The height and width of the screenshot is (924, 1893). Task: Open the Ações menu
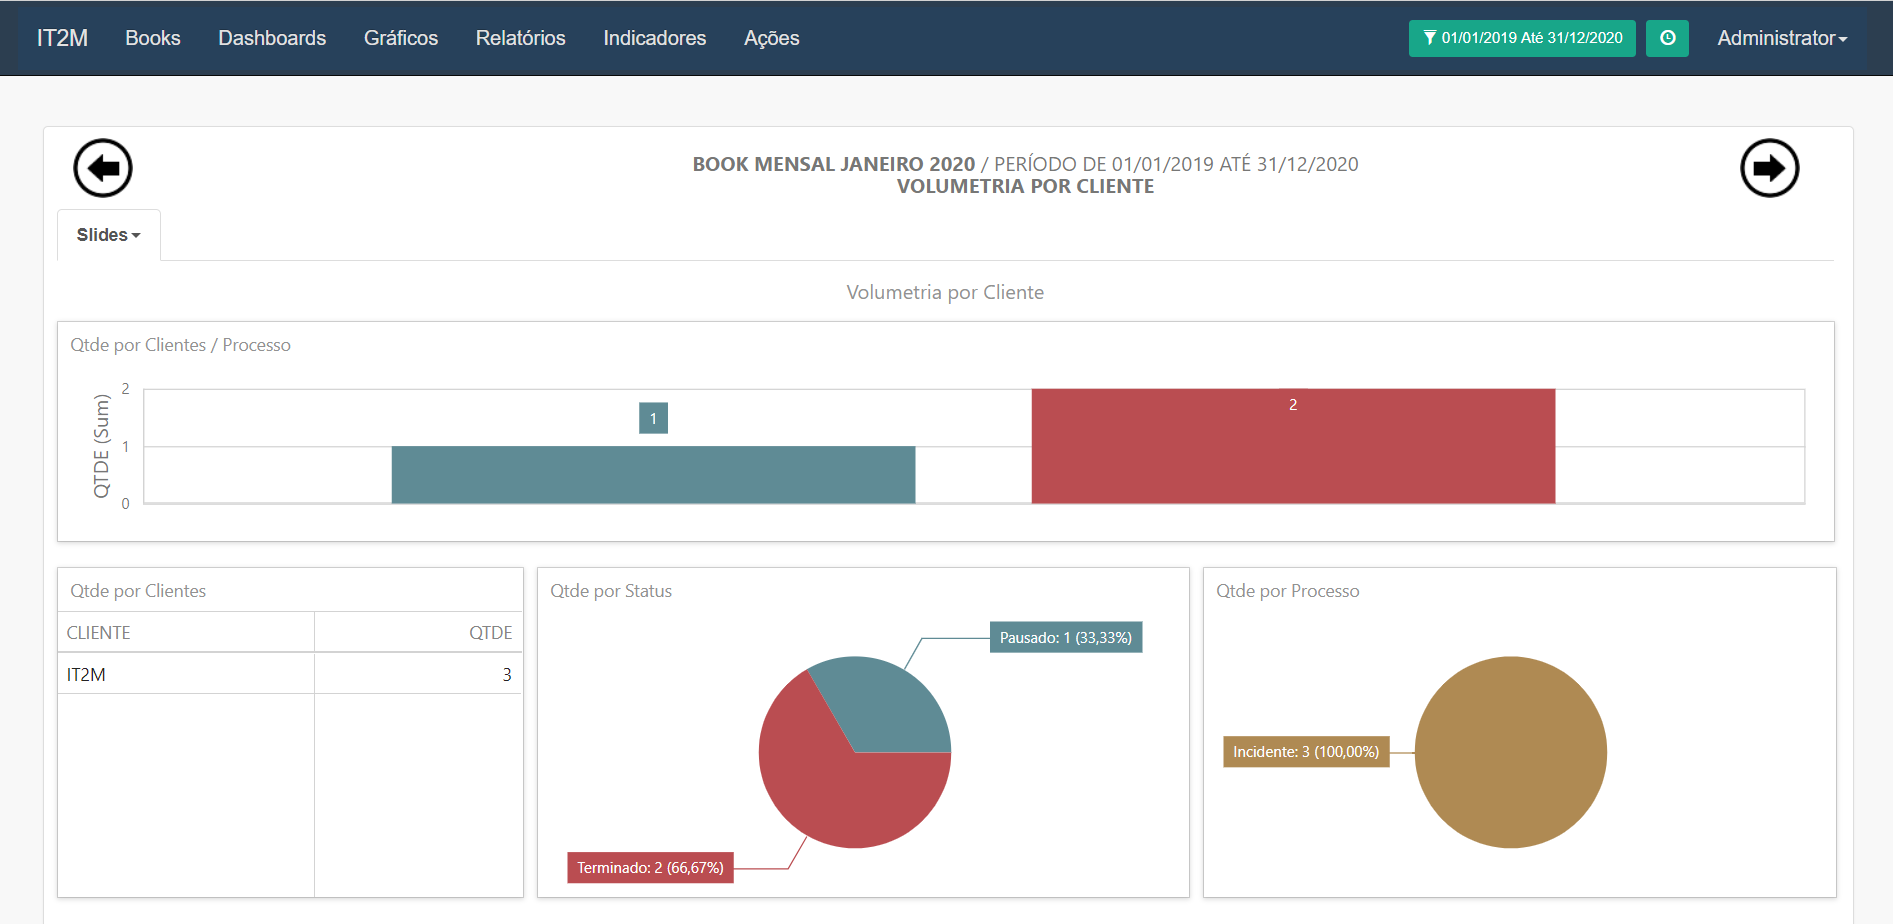click(771, 38)
